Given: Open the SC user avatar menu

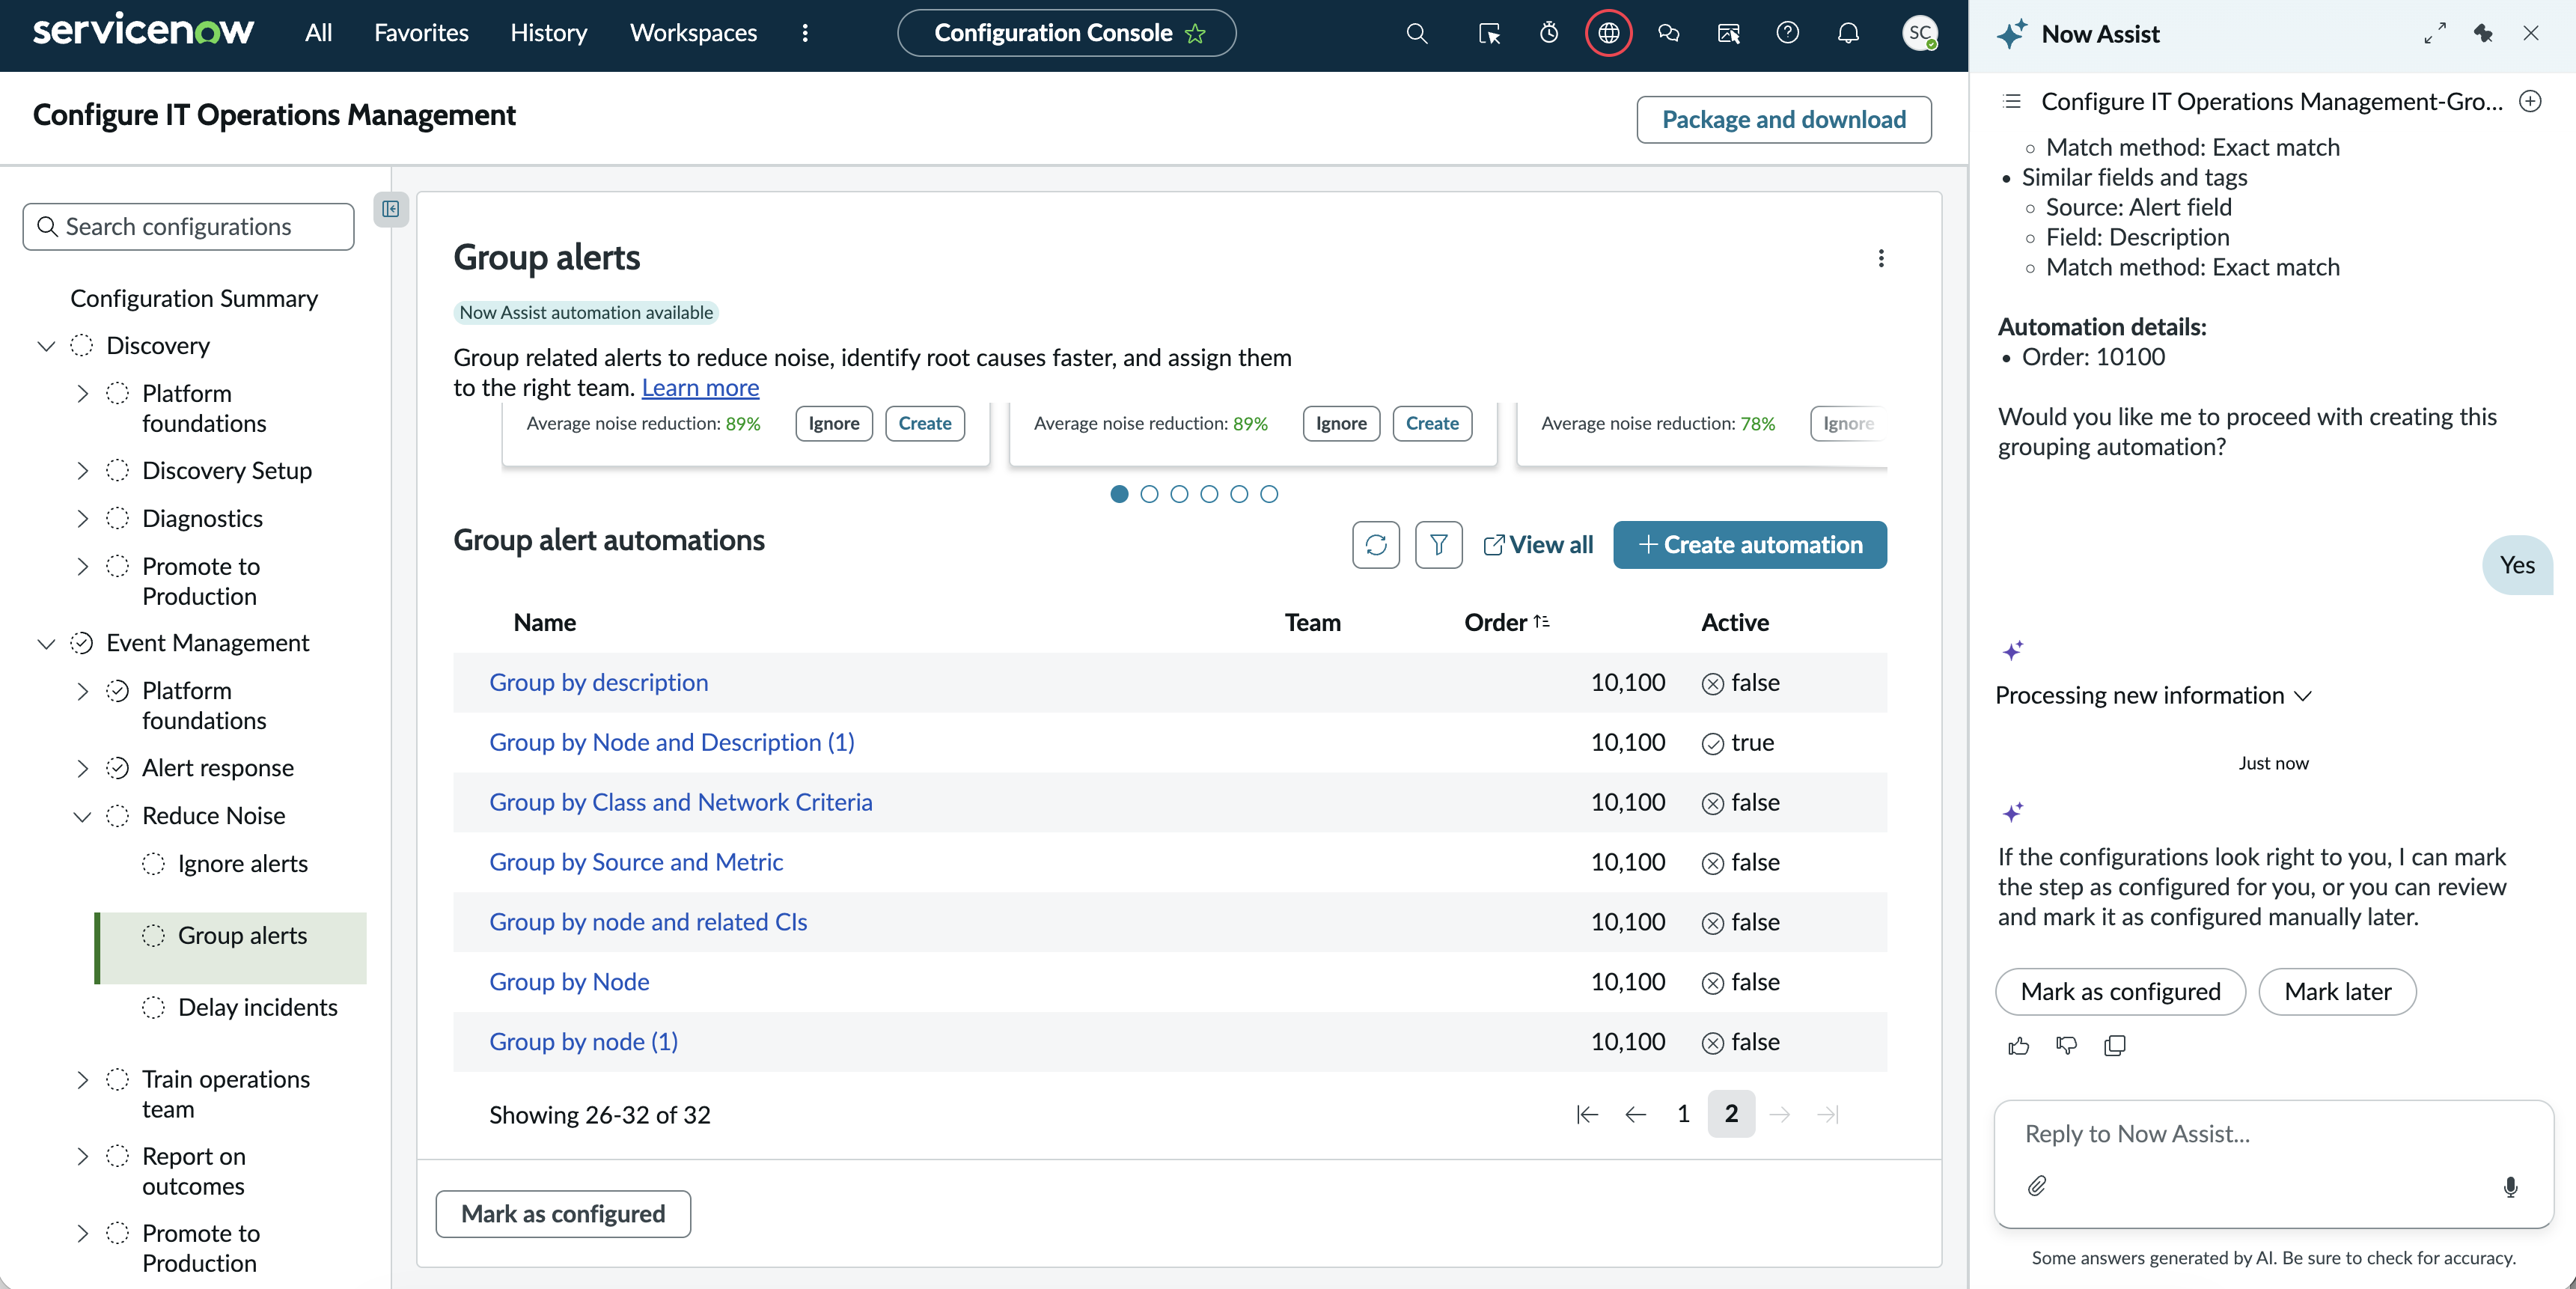Looking at the screenshot, I should point(1919,33).
